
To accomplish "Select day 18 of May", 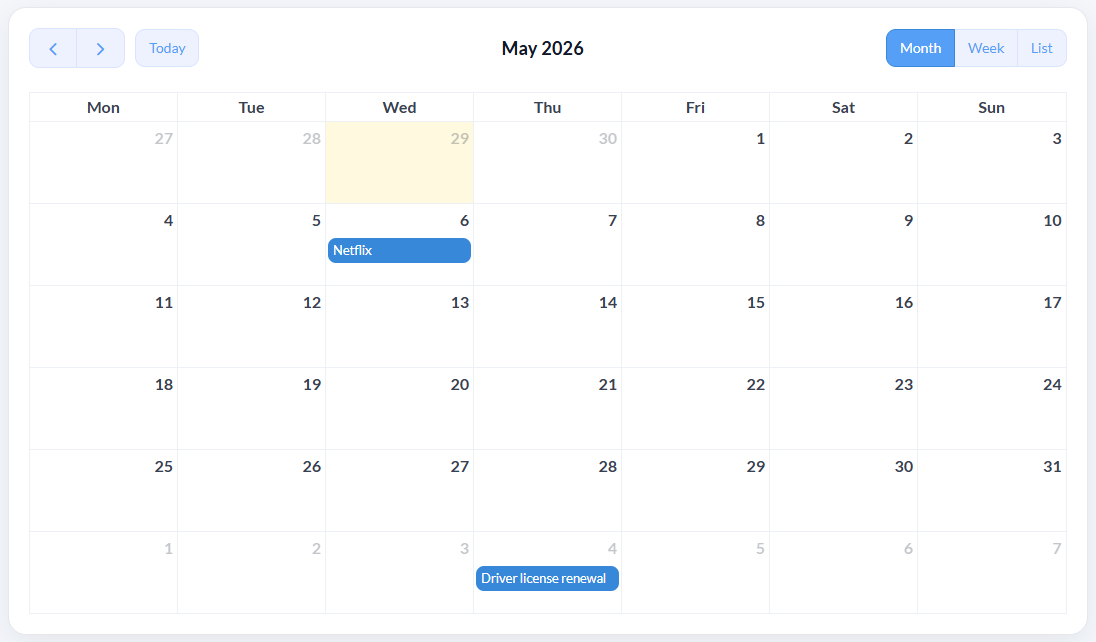I will (x=103, y=408).
